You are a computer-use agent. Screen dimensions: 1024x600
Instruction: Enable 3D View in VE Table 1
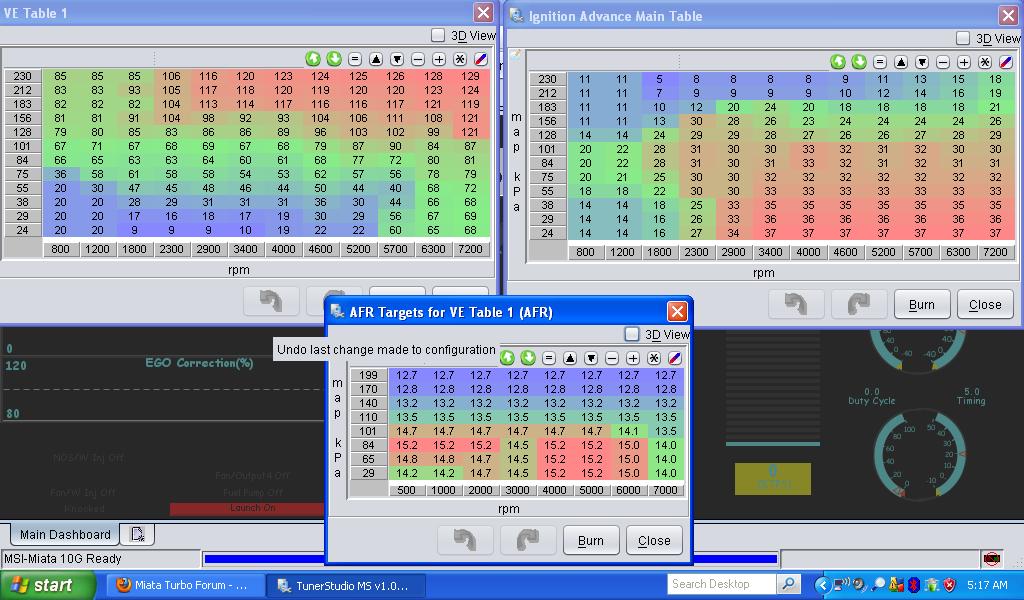coord(438,36)
